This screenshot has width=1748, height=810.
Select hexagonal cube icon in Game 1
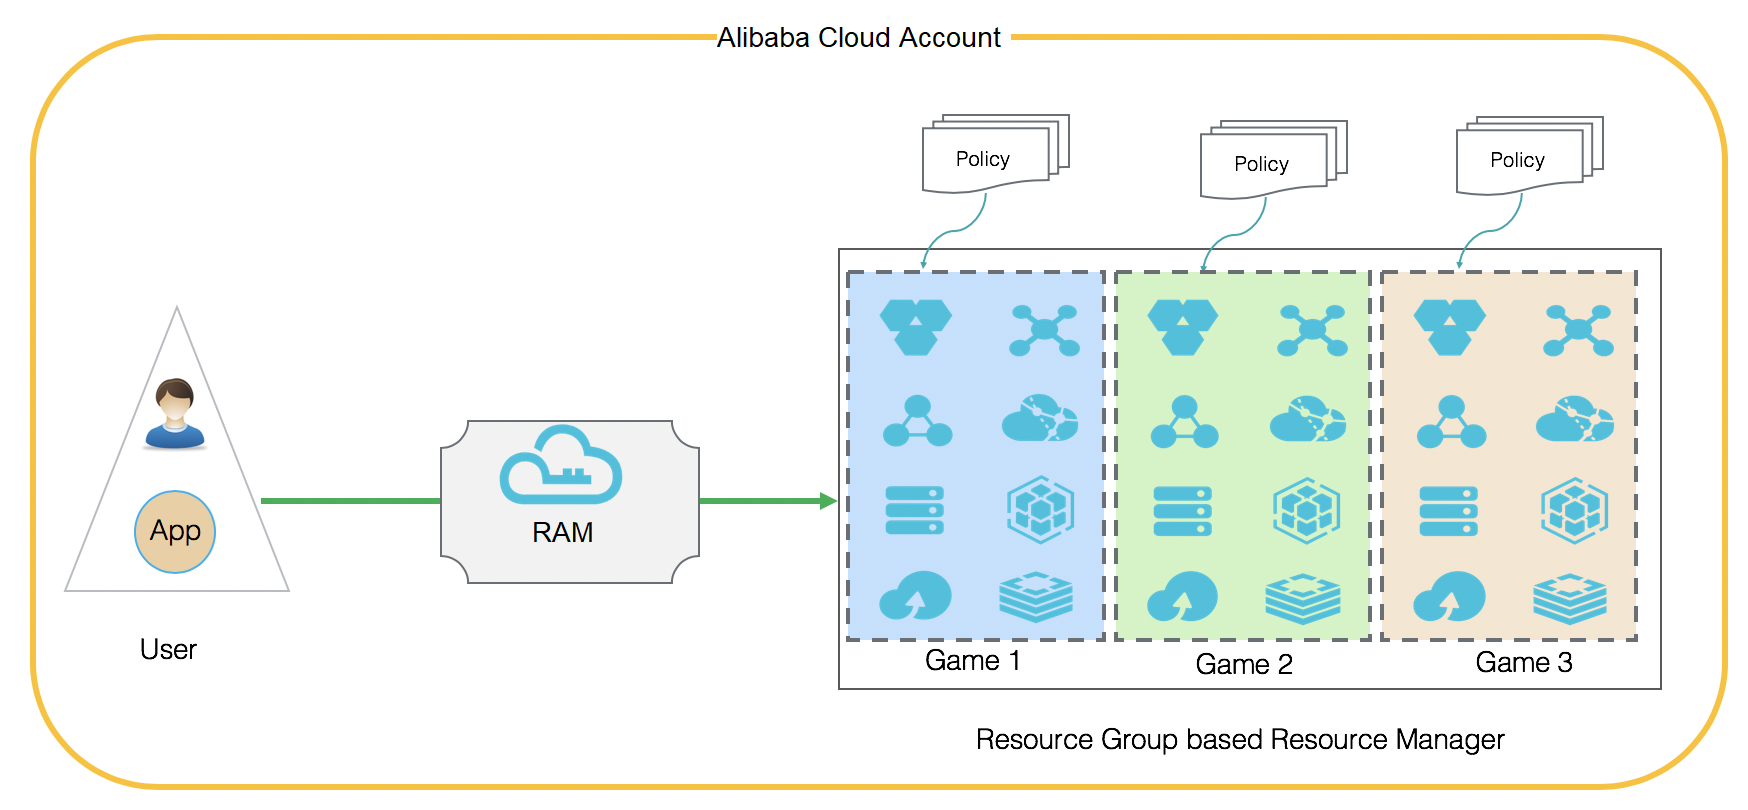[1040, 510]
